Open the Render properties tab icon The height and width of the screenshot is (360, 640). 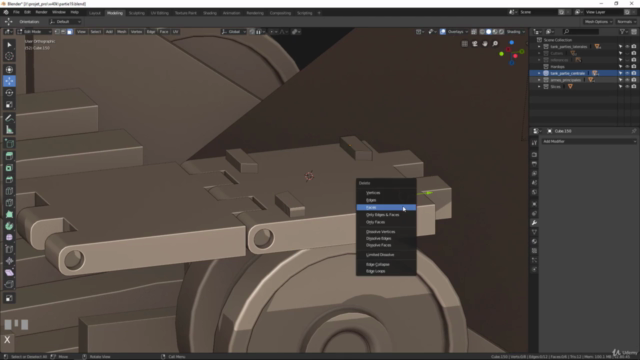[x=534, y=155]
